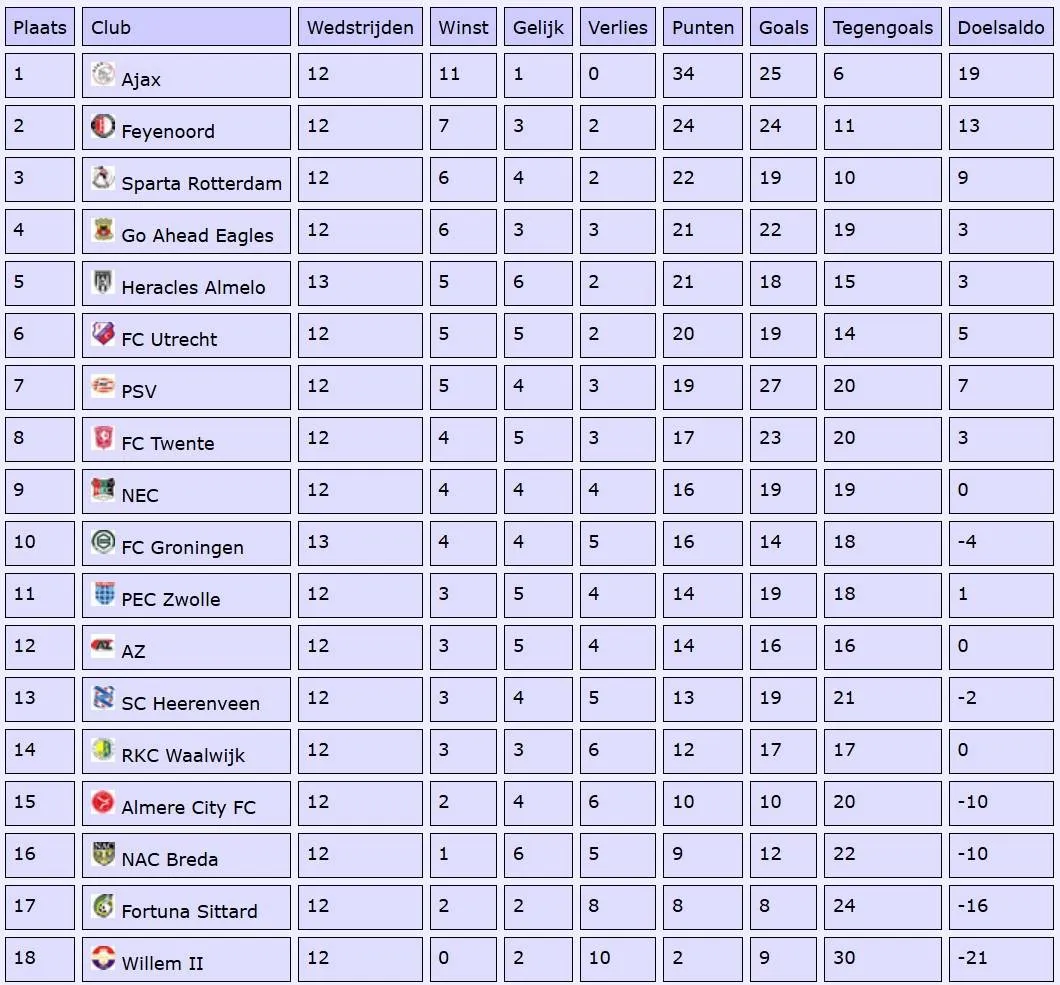Click the Sparta Rotterdam logo icon

103,178
